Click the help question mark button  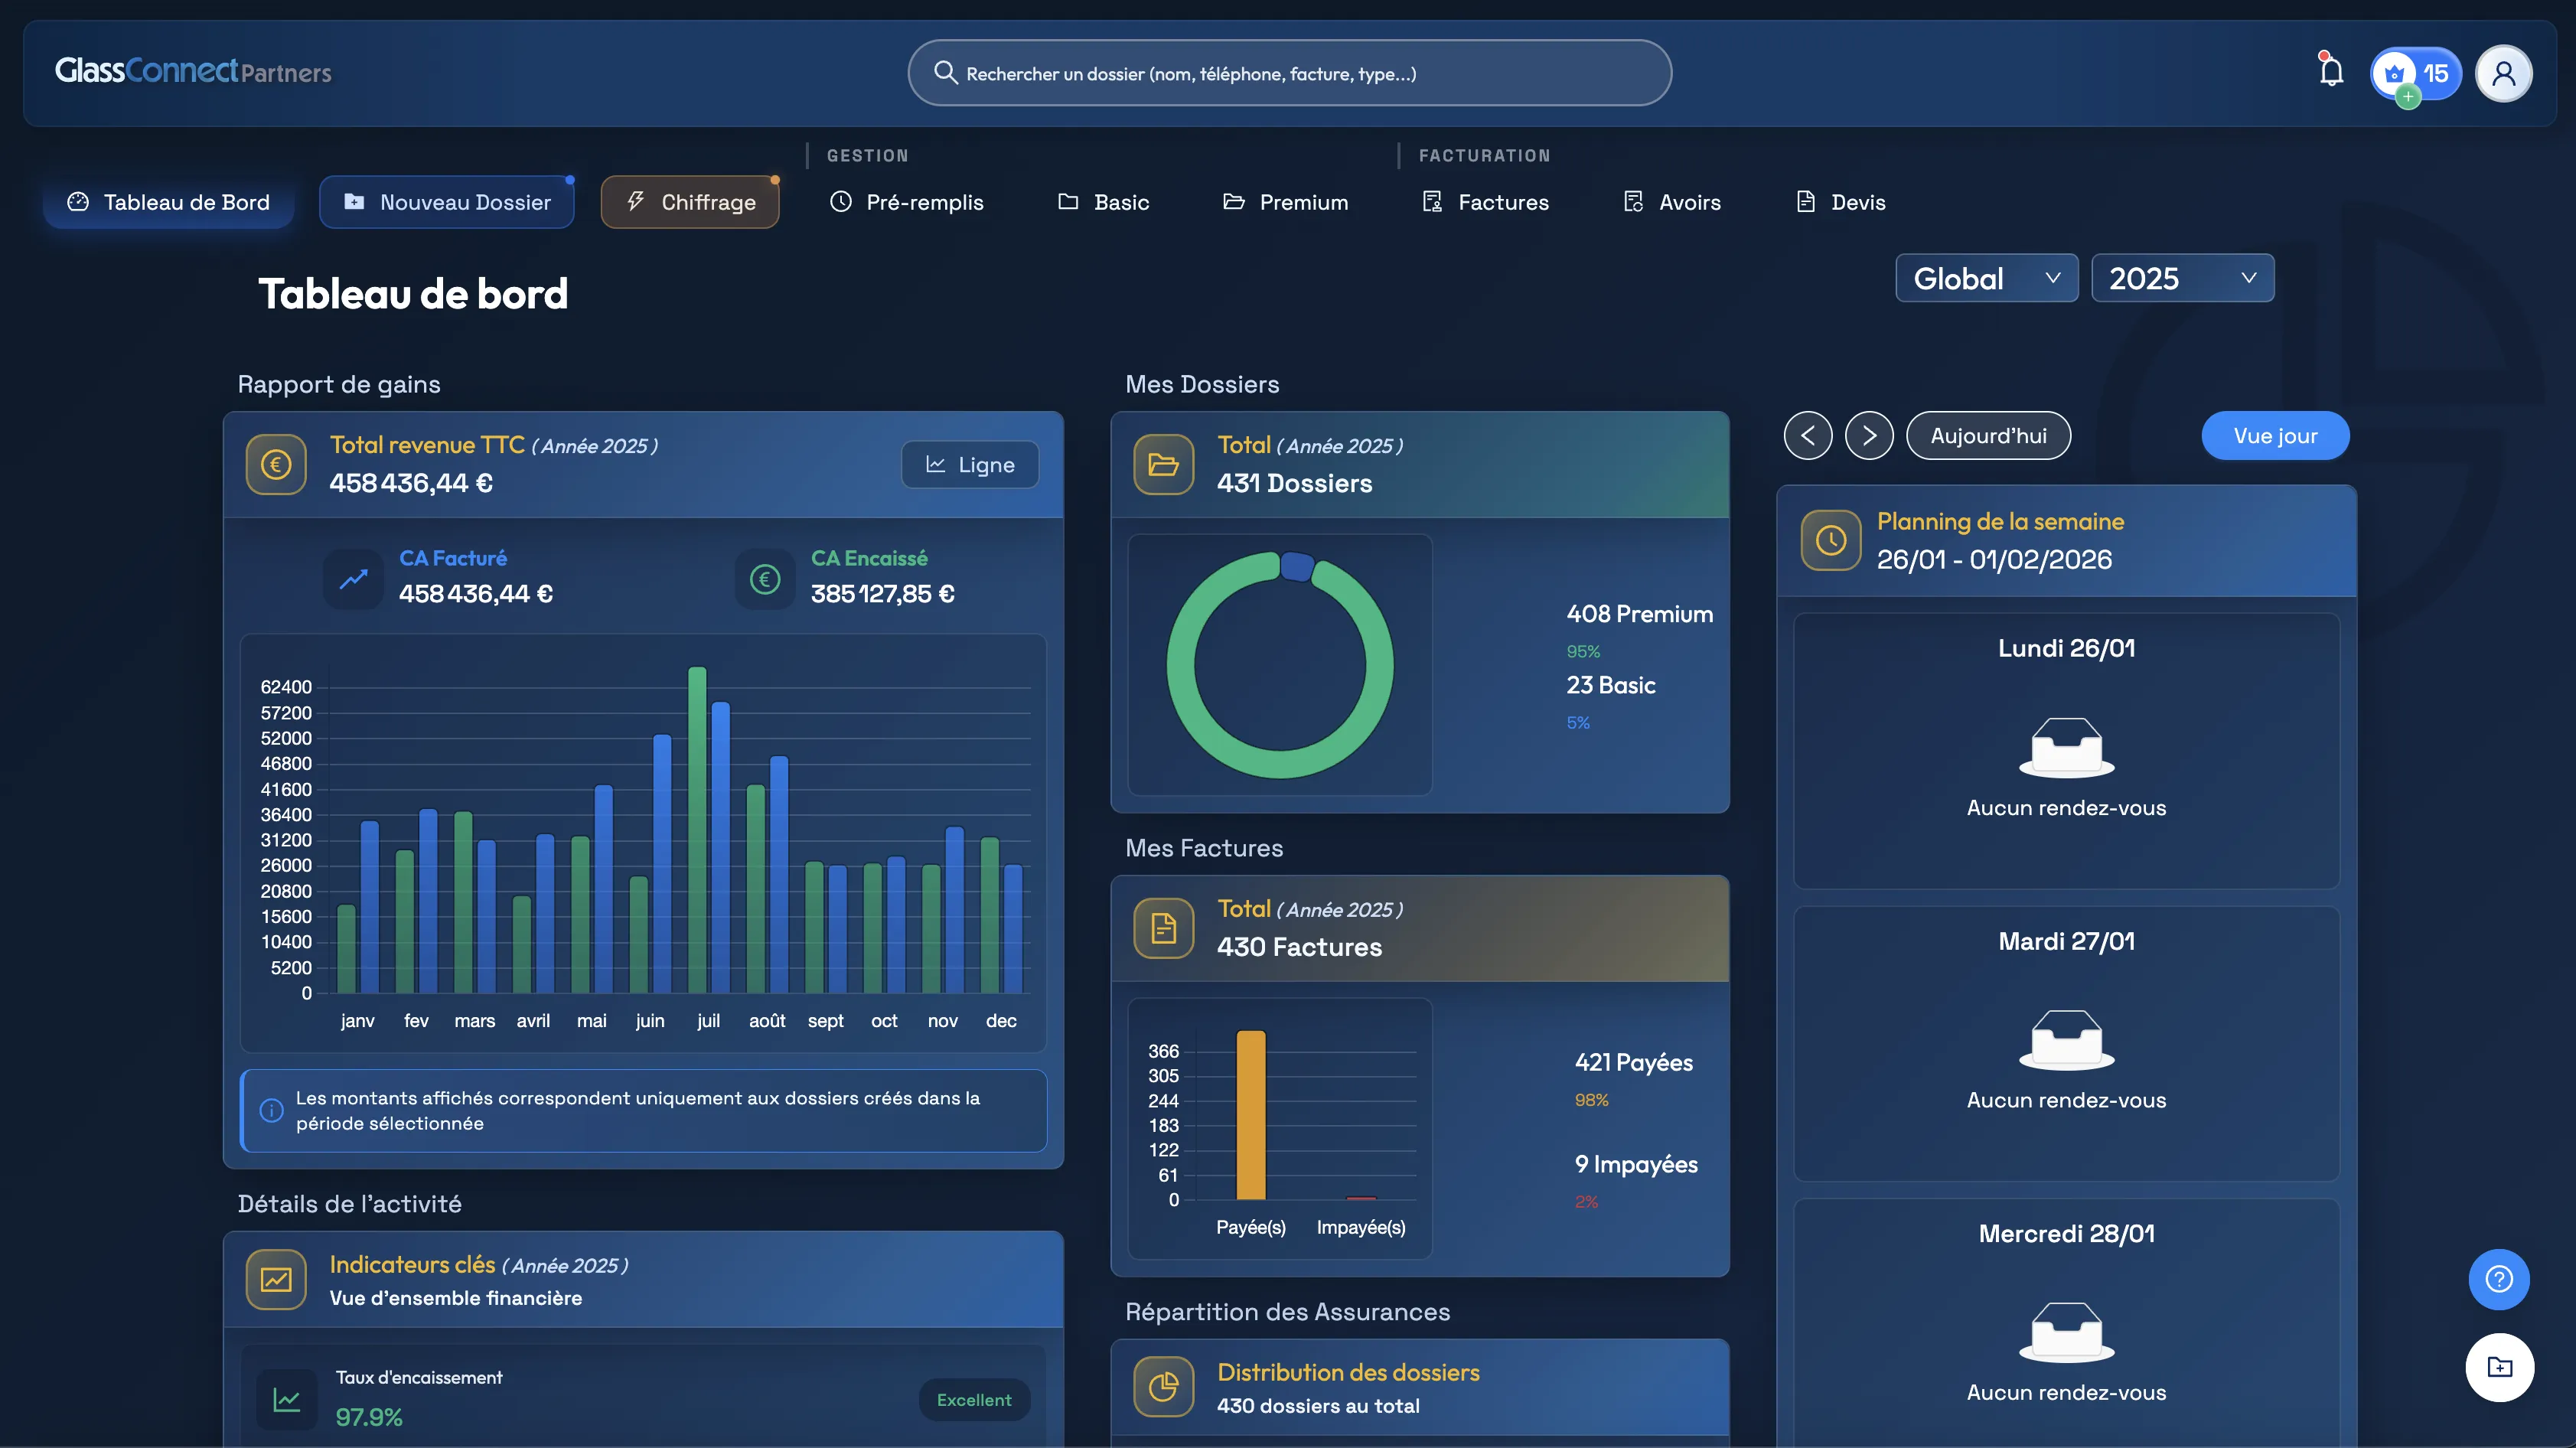(x=2498, y=1279)
